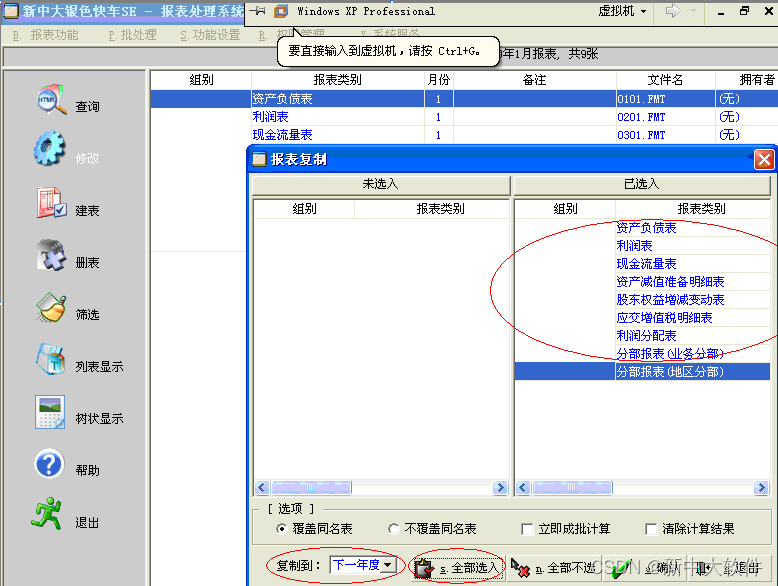Click the 删表 delete-table icon
778x586 pixels.
[x=51, y=255]
